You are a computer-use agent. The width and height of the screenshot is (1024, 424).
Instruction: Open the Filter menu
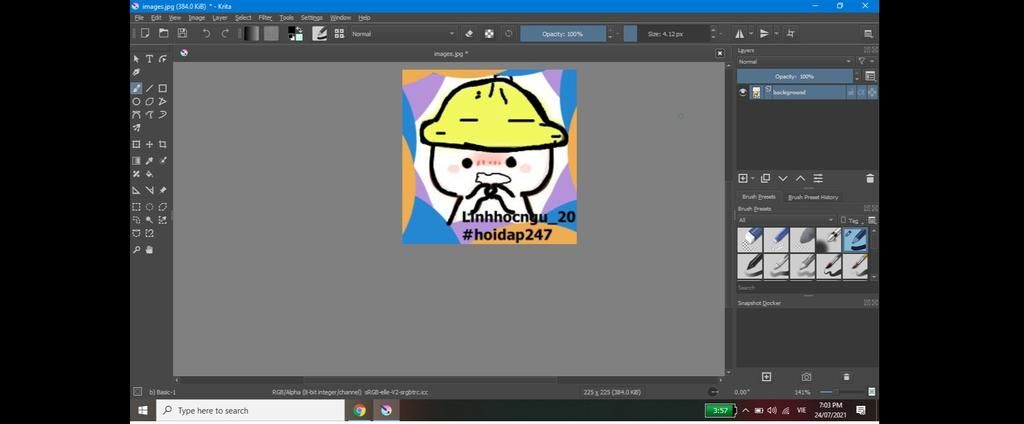pyautogui.click(x=265, y=18)
